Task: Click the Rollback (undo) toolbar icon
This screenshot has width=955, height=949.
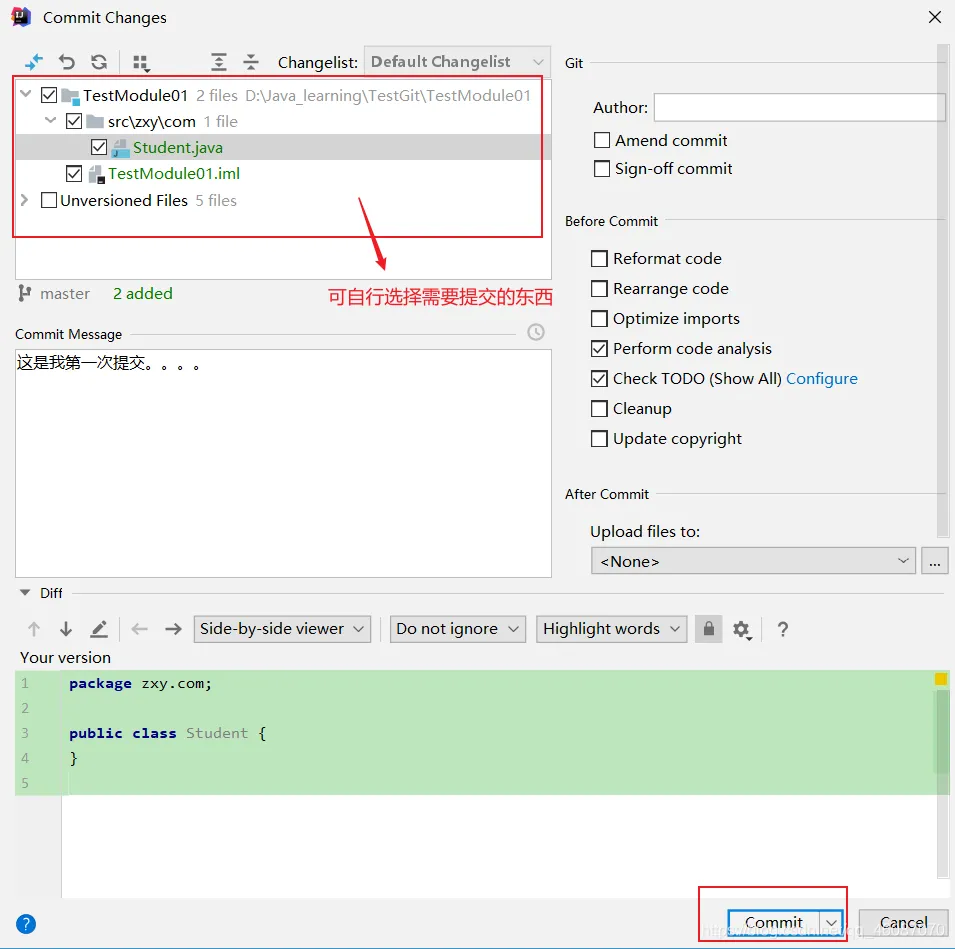Action: [67, 62]
